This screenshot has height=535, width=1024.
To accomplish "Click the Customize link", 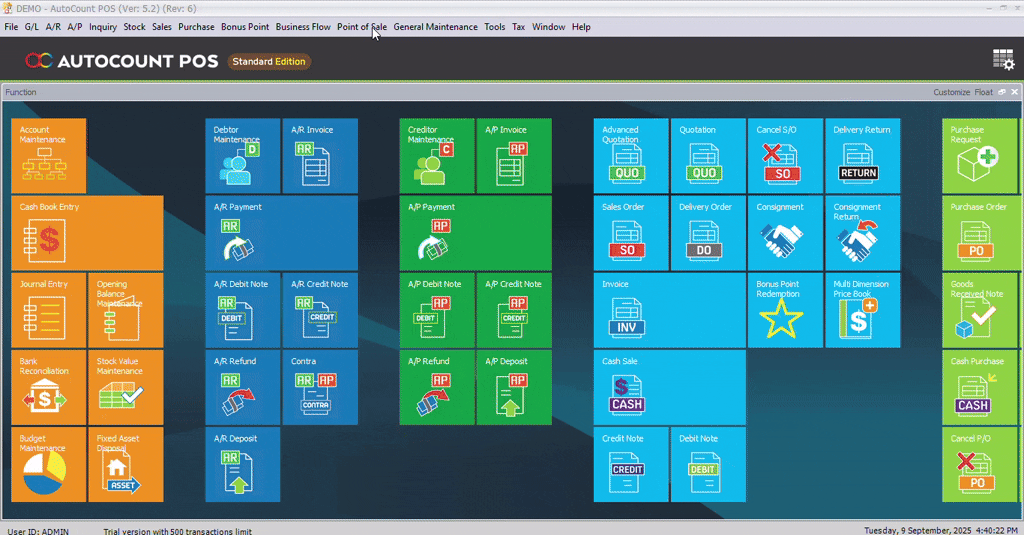I will tap(951, 92).
